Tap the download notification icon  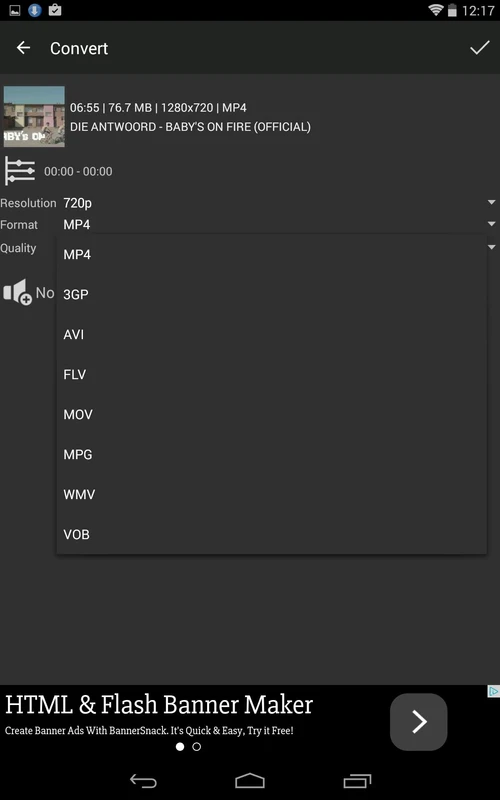tap(35, 10)
